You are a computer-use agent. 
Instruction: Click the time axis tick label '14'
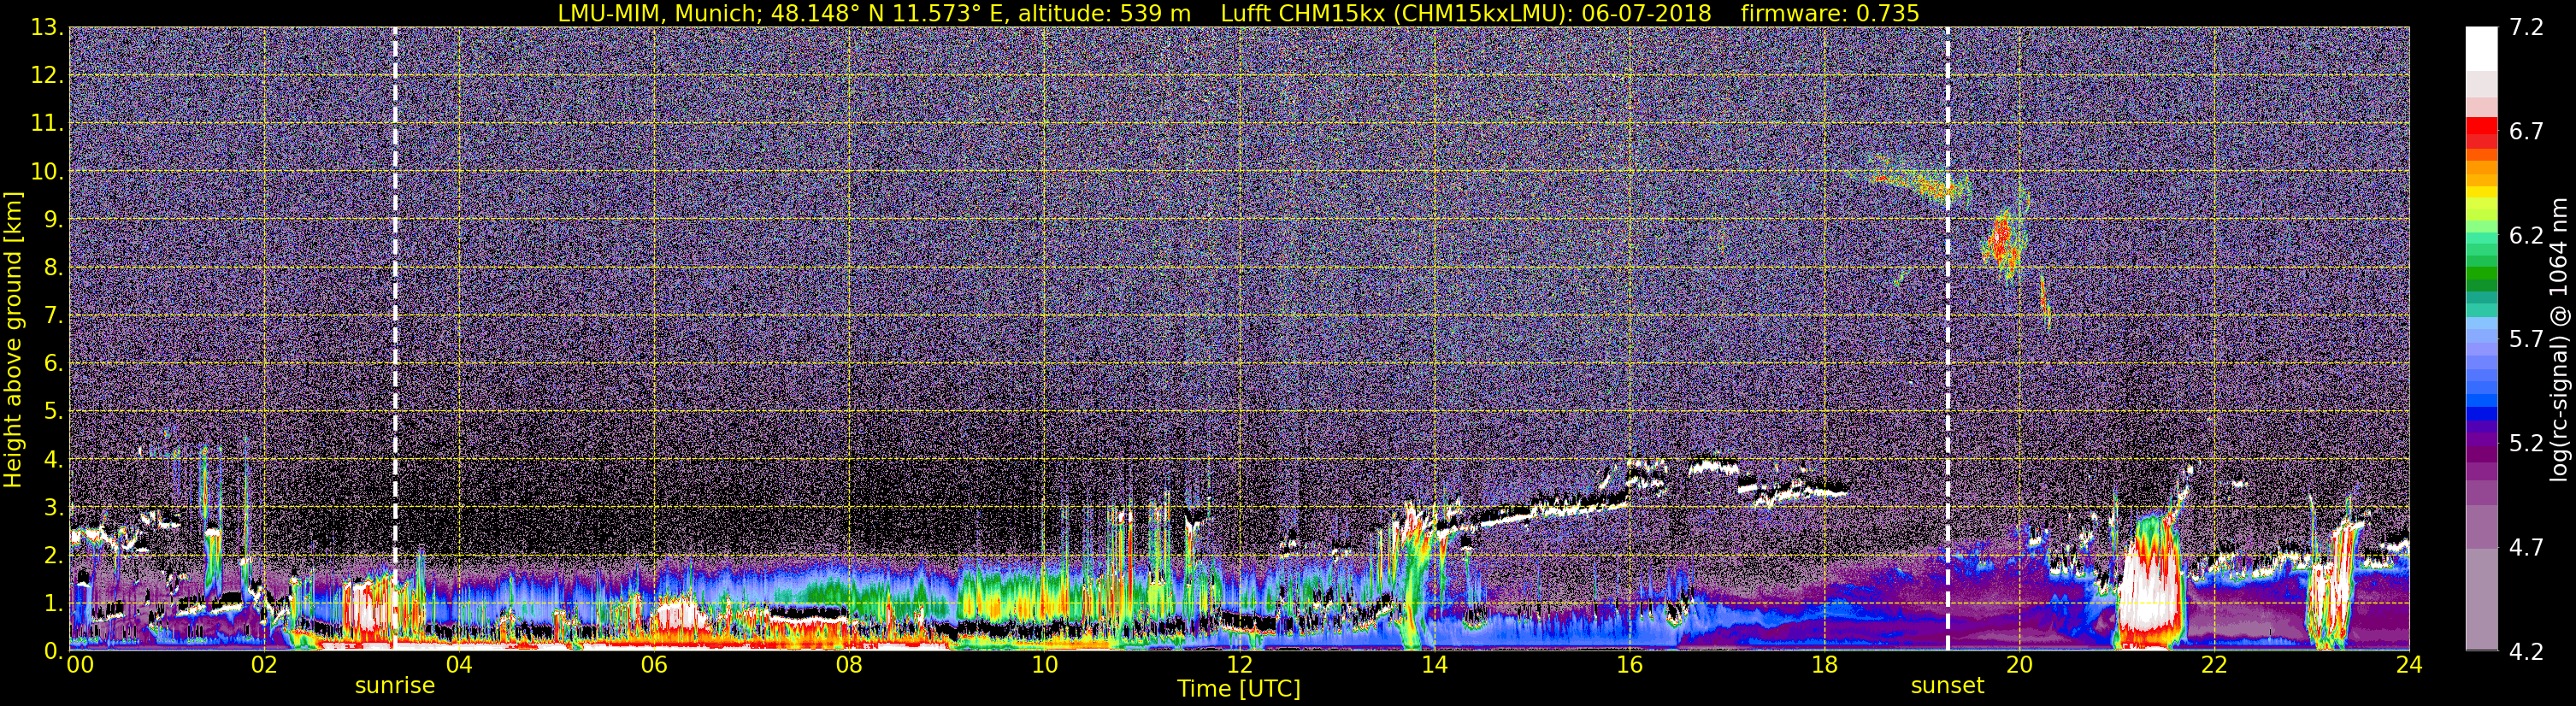[1434, 665]
